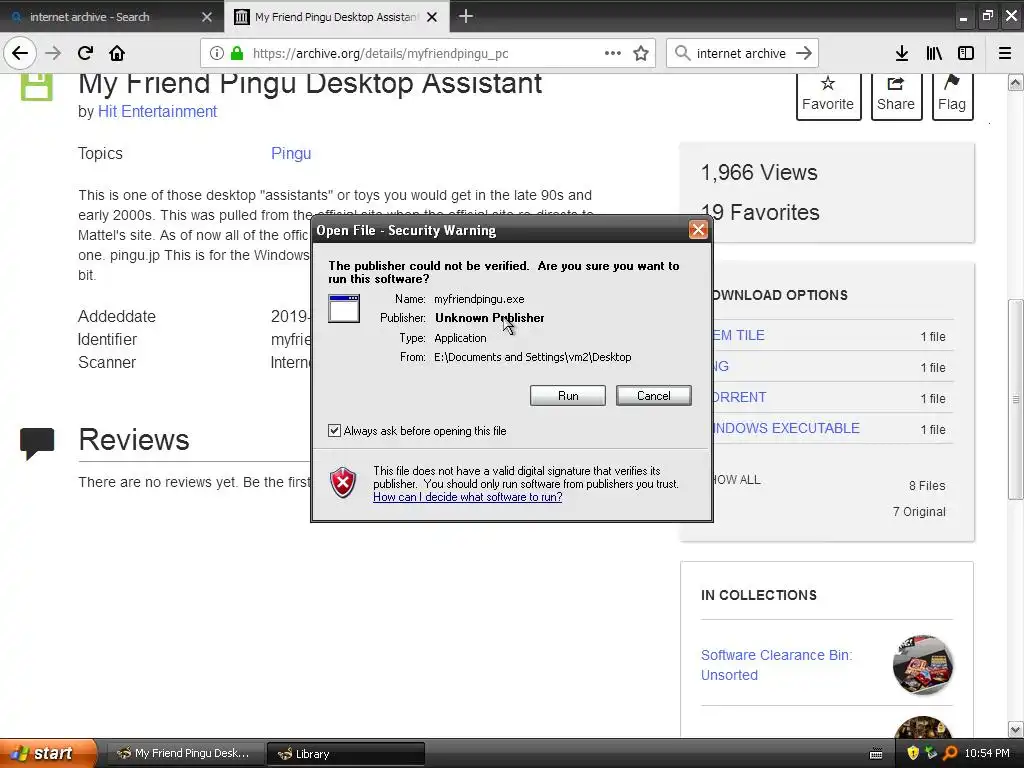Open the 7 Original files link
1024x768 pixels.
click(x=919, y=511)
